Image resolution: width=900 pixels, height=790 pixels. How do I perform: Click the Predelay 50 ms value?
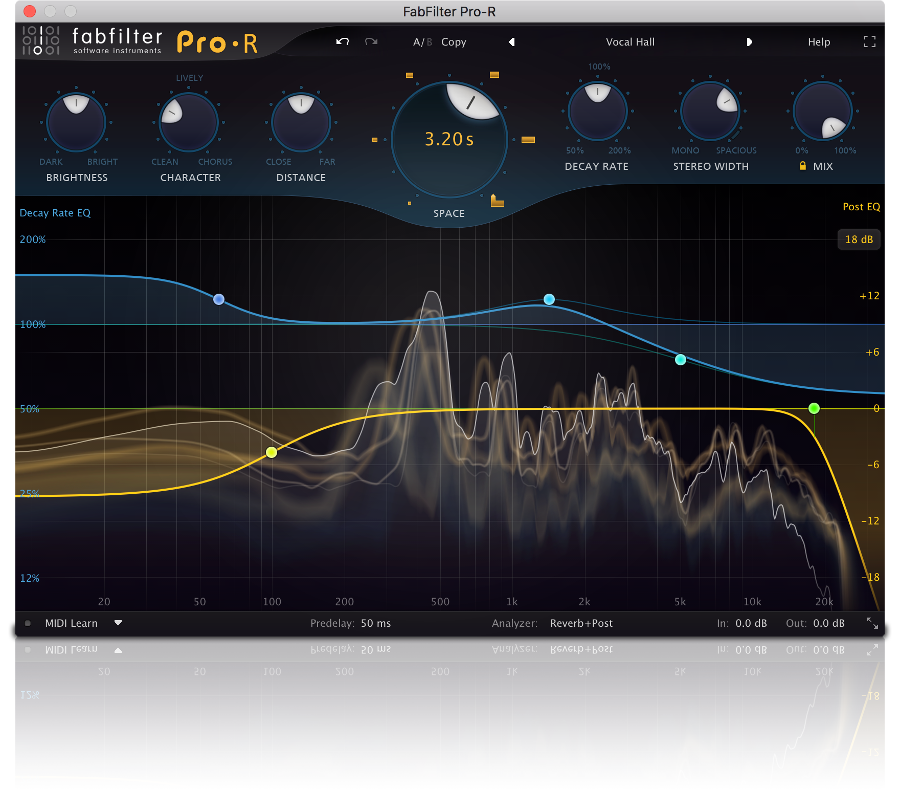[x=375, y=623]
